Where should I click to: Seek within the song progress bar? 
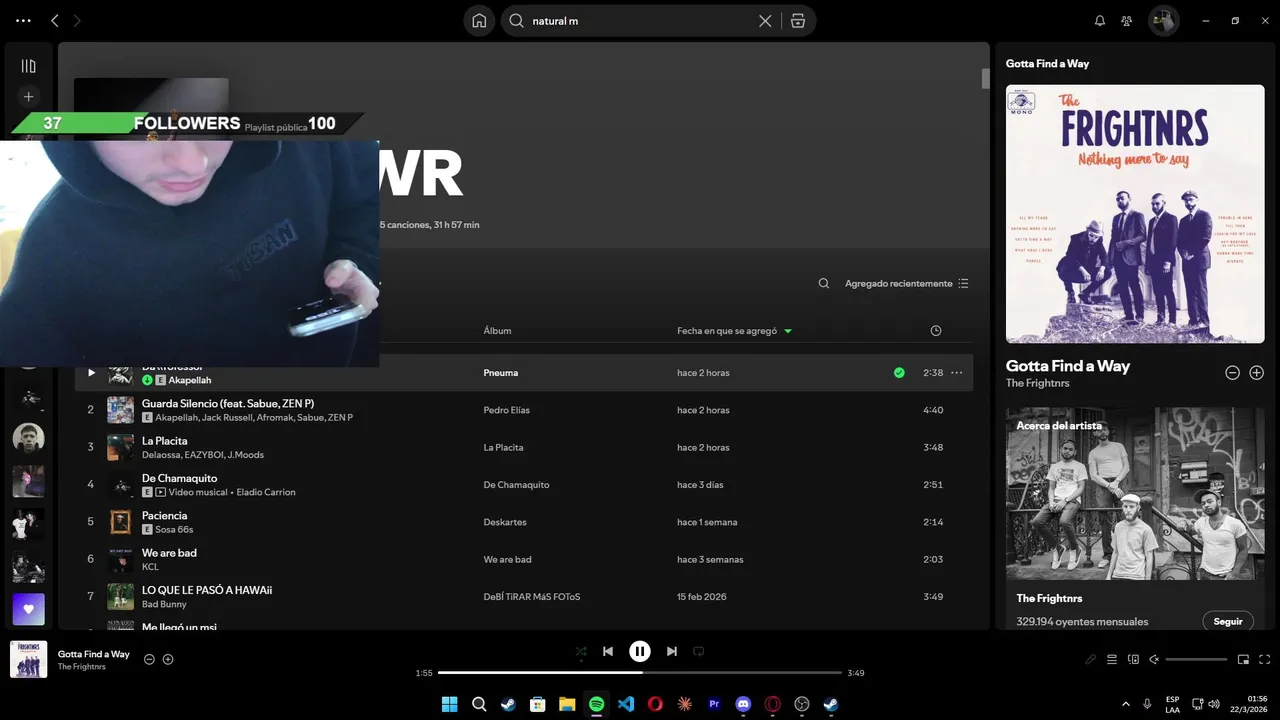[x=640, y=673]
